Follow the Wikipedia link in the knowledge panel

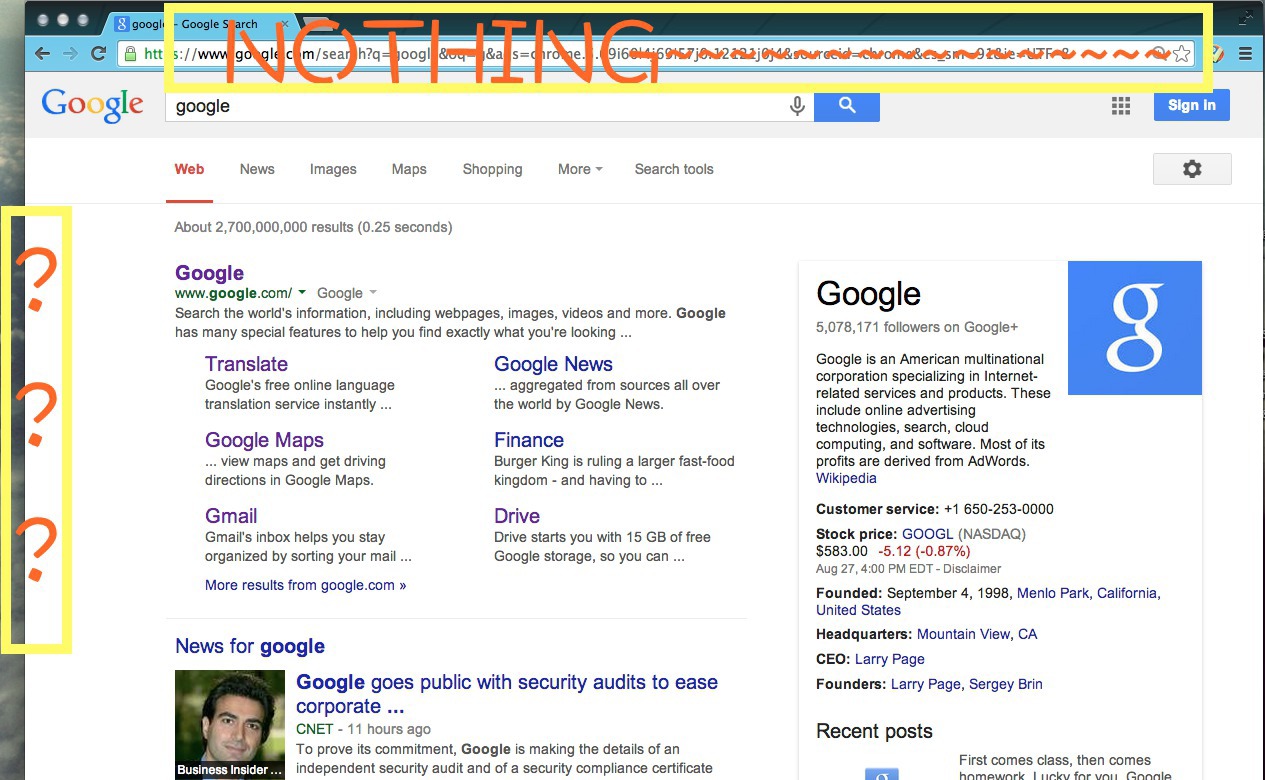(x=846, y=478)
